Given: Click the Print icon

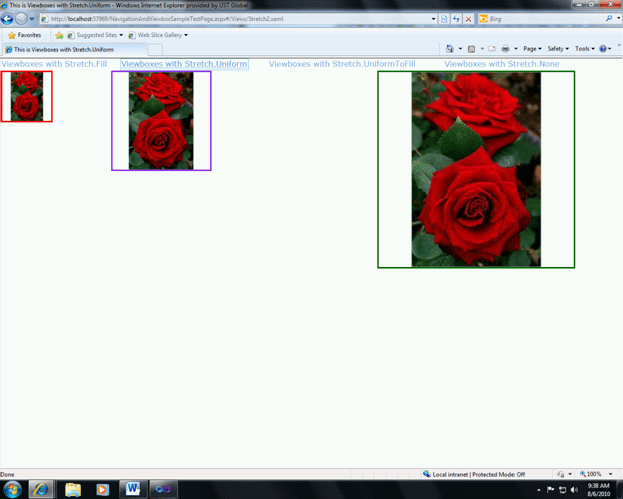Looking at the screenshot, I should pyautogui.click(x=505, y=49).
